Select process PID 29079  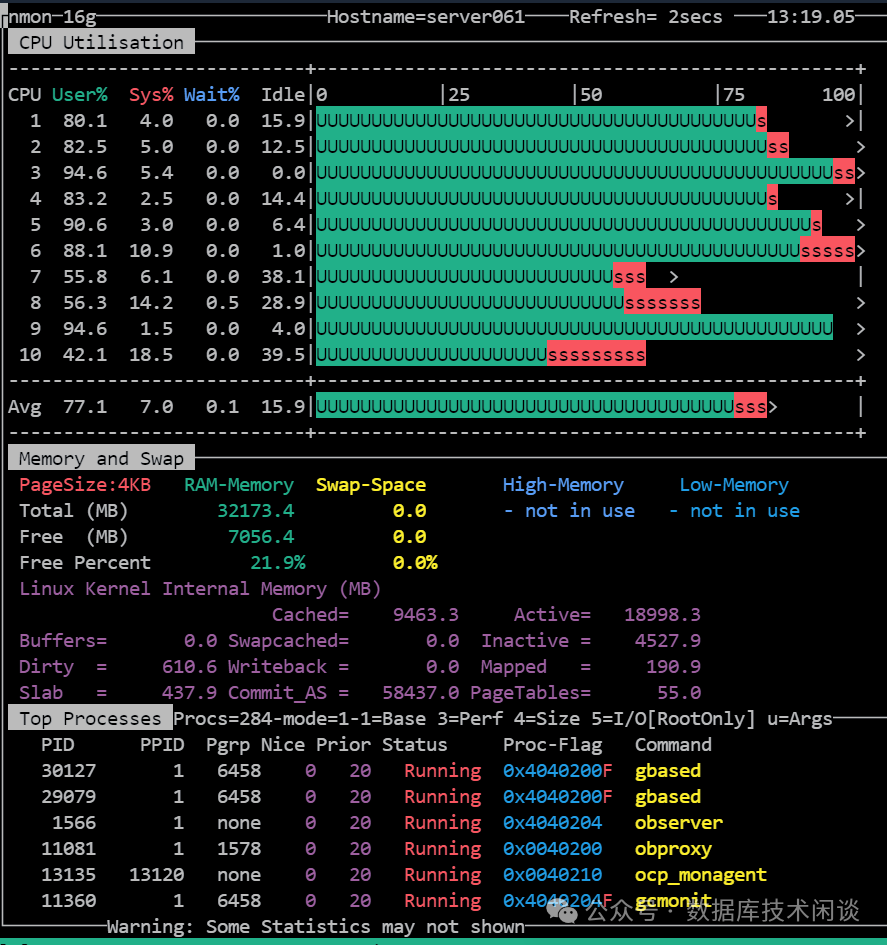tap(68, 797)
